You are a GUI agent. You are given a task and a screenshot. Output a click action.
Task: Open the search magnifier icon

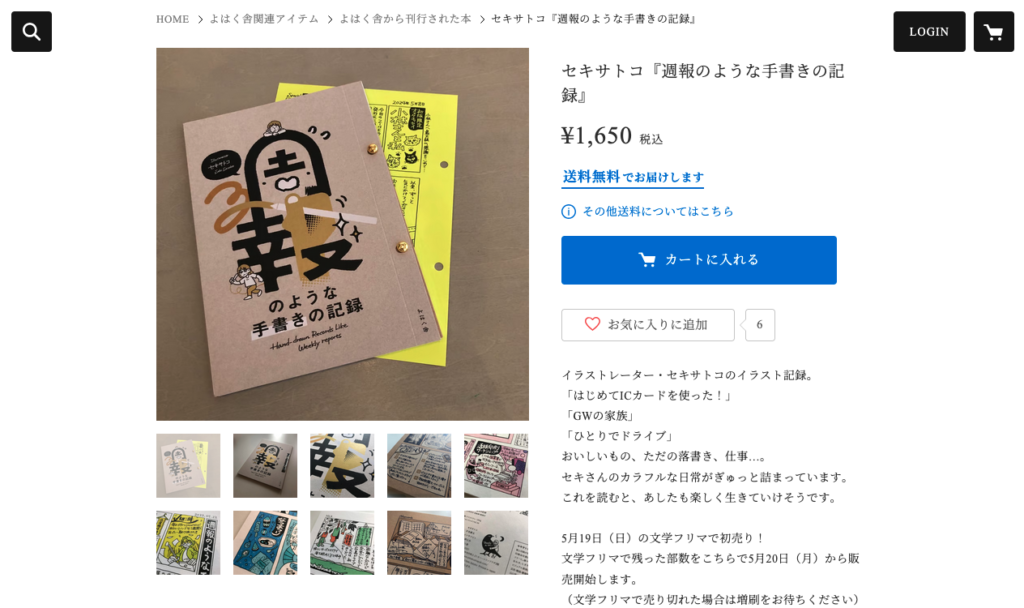(31, 31)
